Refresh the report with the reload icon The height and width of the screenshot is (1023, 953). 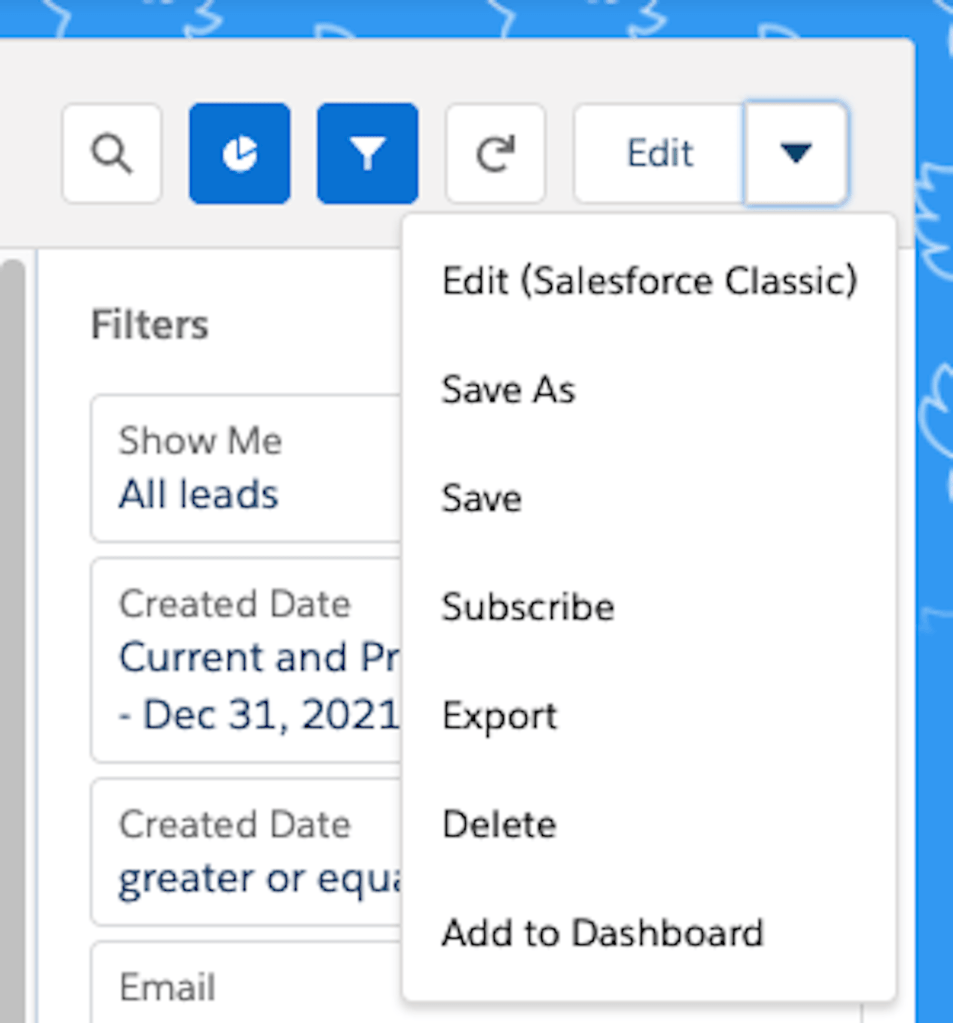(x=495, y=154)
